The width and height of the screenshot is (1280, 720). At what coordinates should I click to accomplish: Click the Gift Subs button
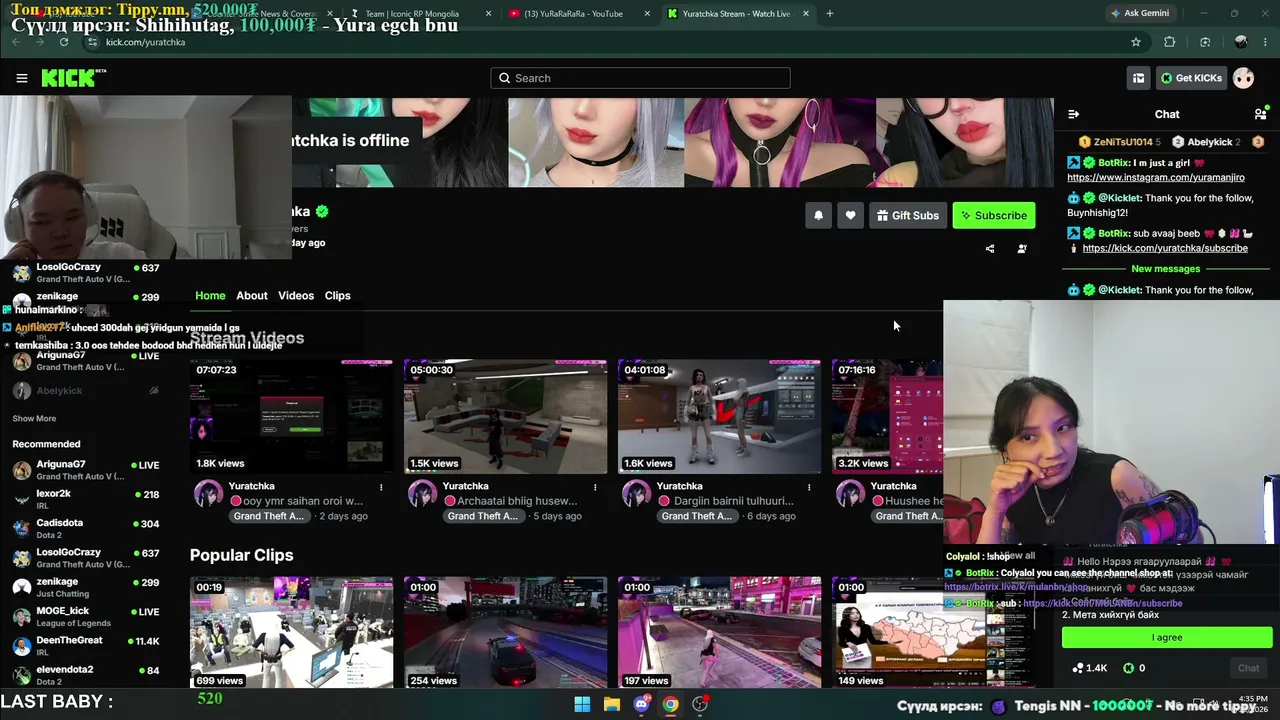(x=908, y=215)
